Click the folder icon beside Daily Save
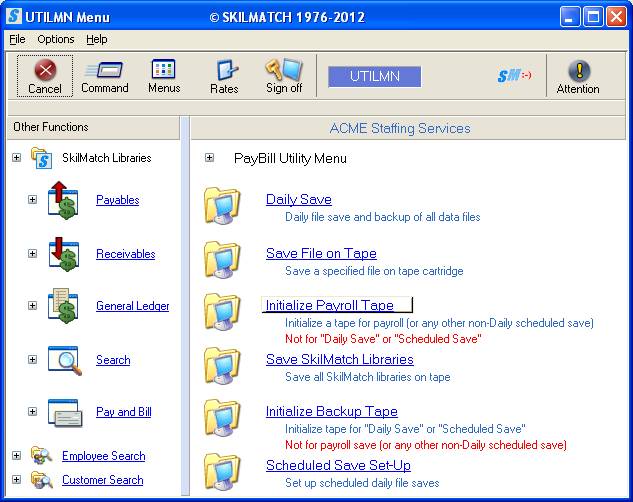Screen dimensions: 633x502 pyautogui.click(x=222, y=205)
